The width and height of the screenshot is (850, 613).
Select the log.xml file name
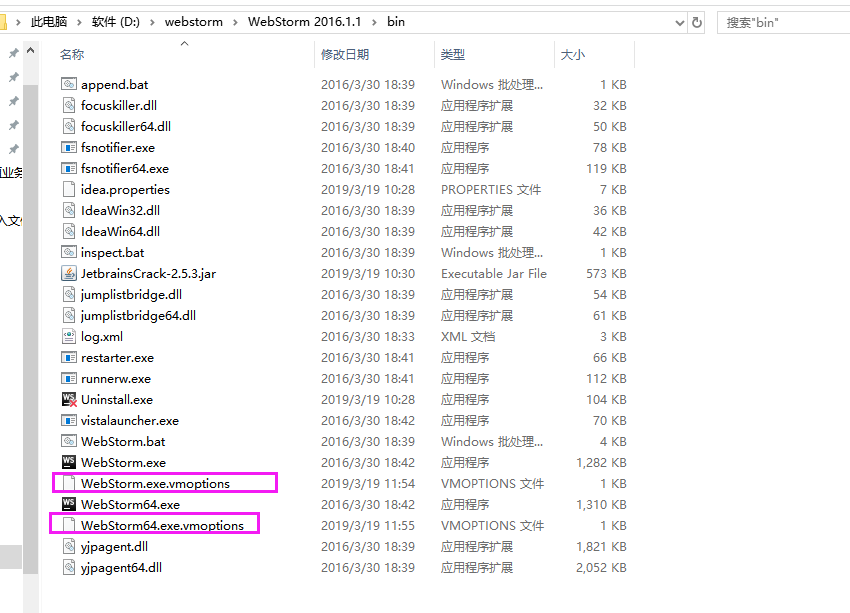(x=102, y=337)
